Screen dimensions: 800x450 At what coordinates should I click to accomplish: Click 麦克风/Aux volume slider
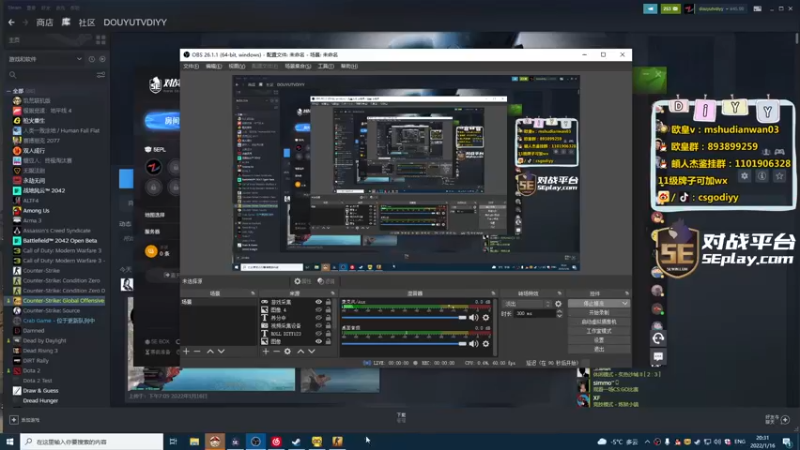404,317
